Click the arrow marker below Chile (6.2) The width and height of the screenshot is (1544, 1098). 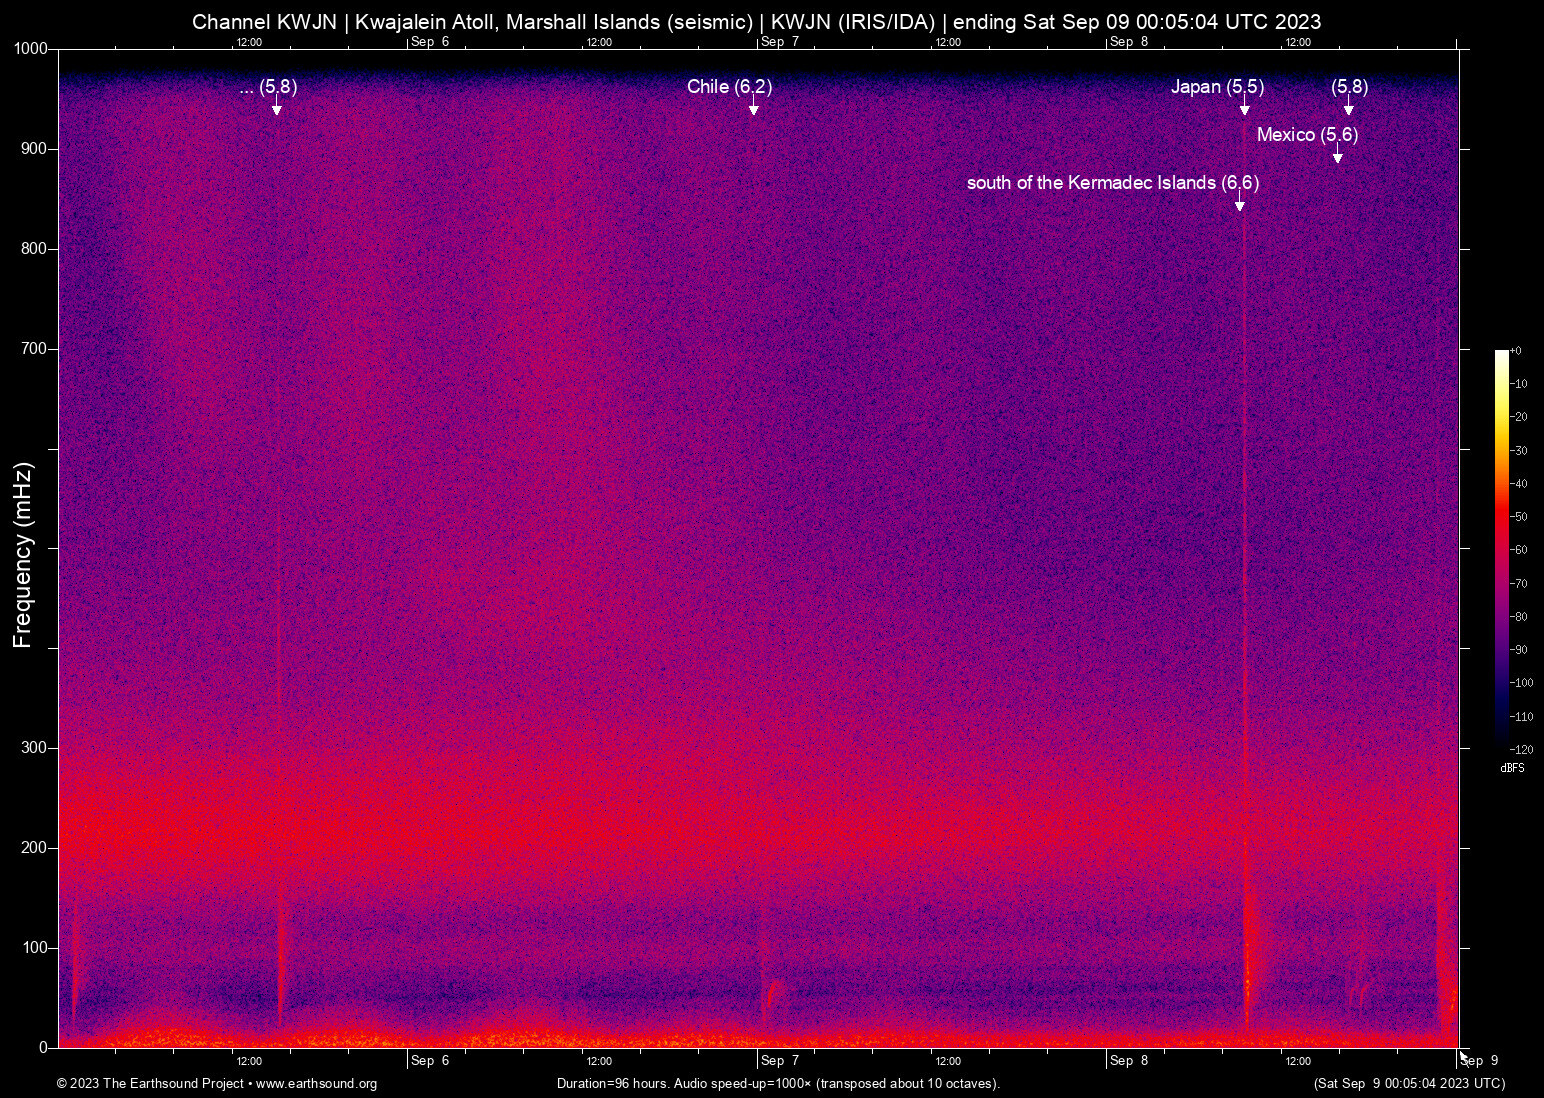(754, 108)
